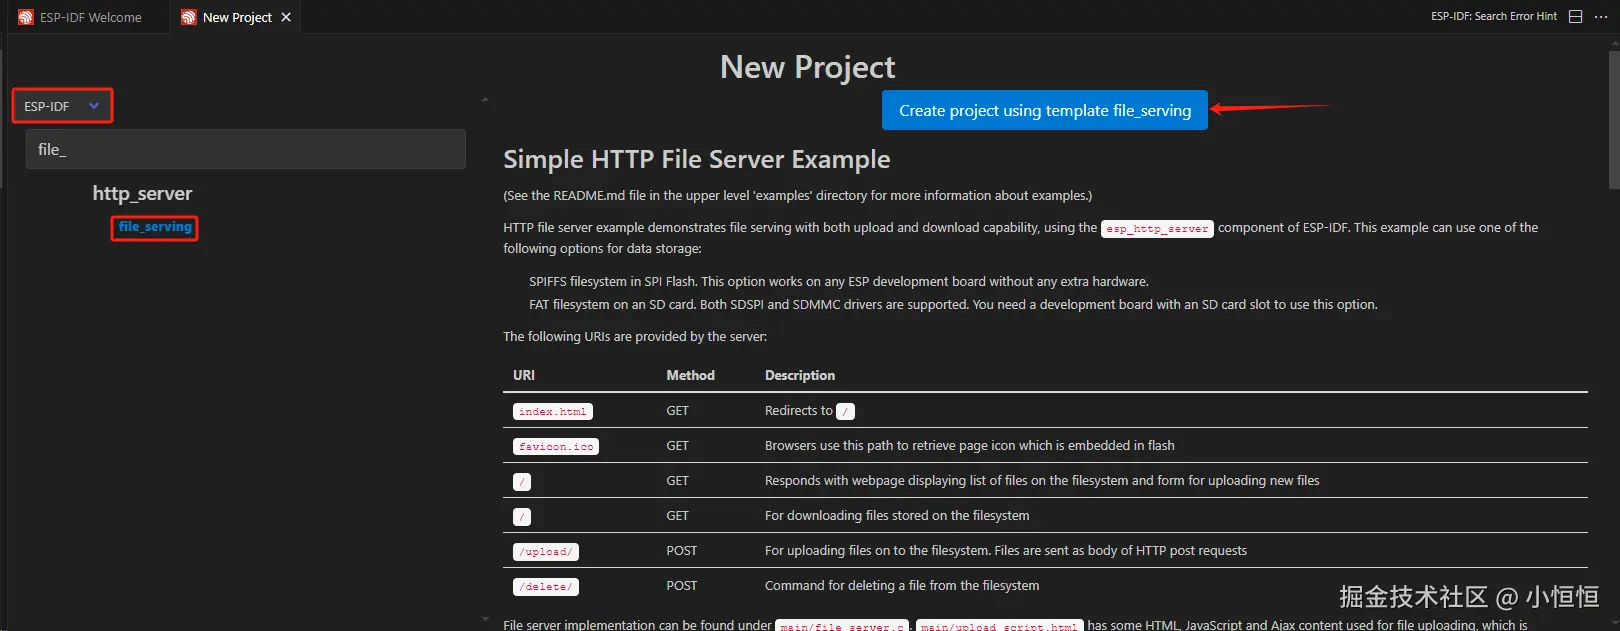The height and width of the screenshot is (631, 1620).
Task: Open the More Actions ellipsis menu
Action: [x=1601, y=17]
